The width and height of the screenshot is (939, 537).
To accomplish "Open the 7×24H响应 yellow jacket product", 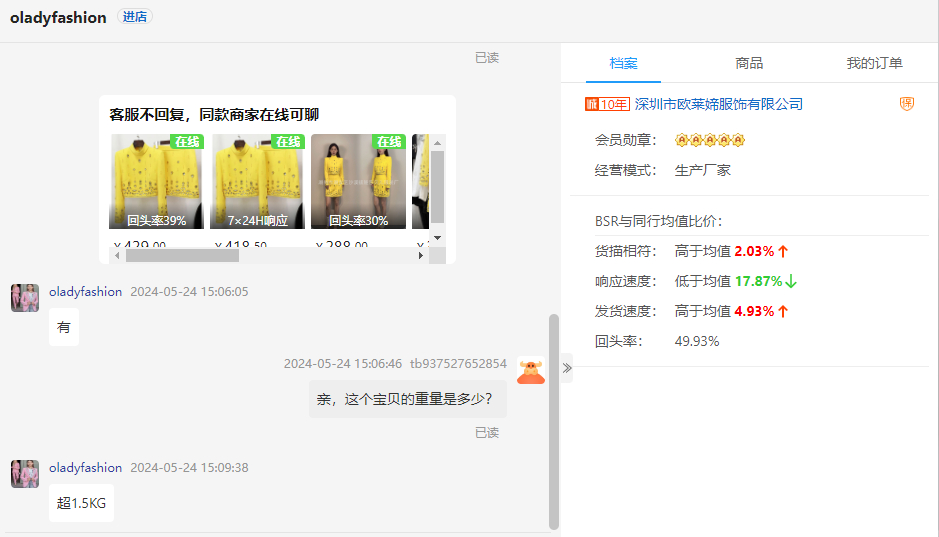I will pos(257,182).
